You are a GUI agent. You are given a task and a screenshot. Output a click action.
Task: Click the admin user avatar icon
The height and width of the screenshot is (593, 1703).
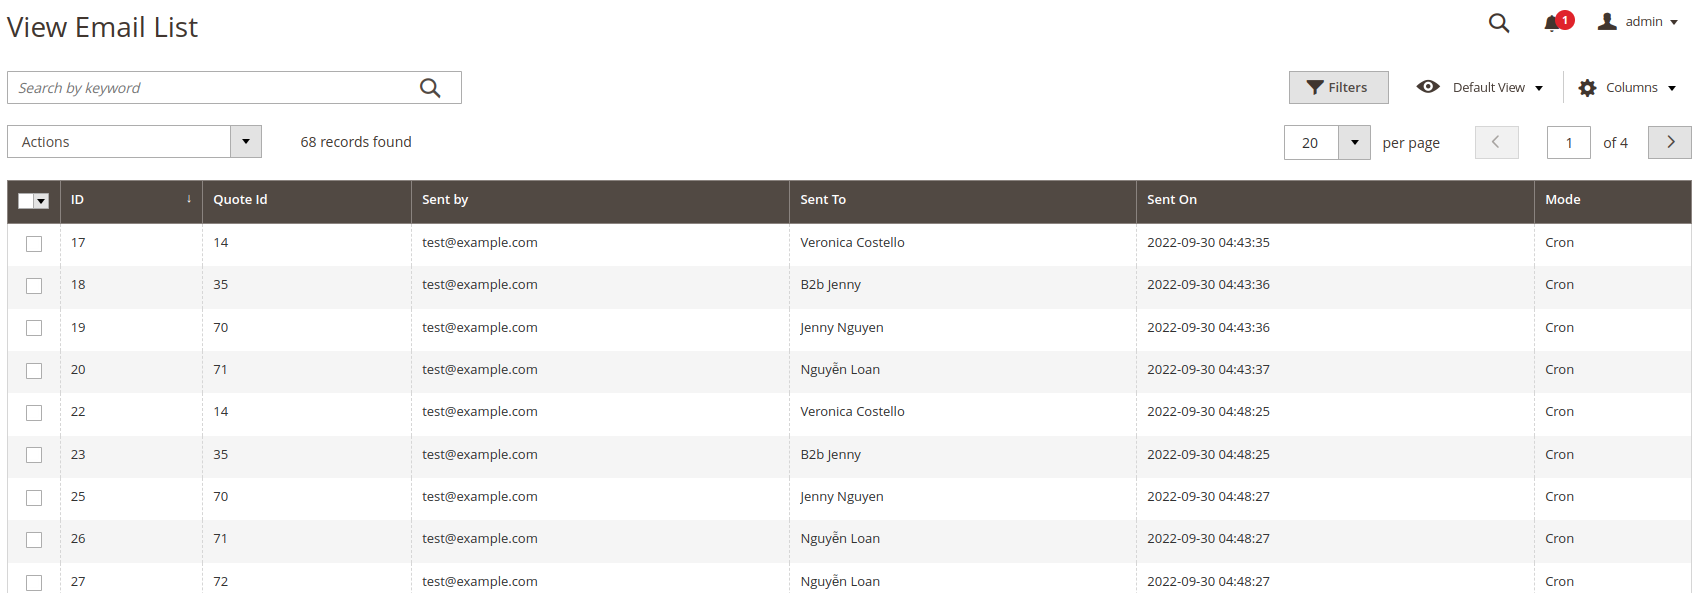[x=1607, y=21]
